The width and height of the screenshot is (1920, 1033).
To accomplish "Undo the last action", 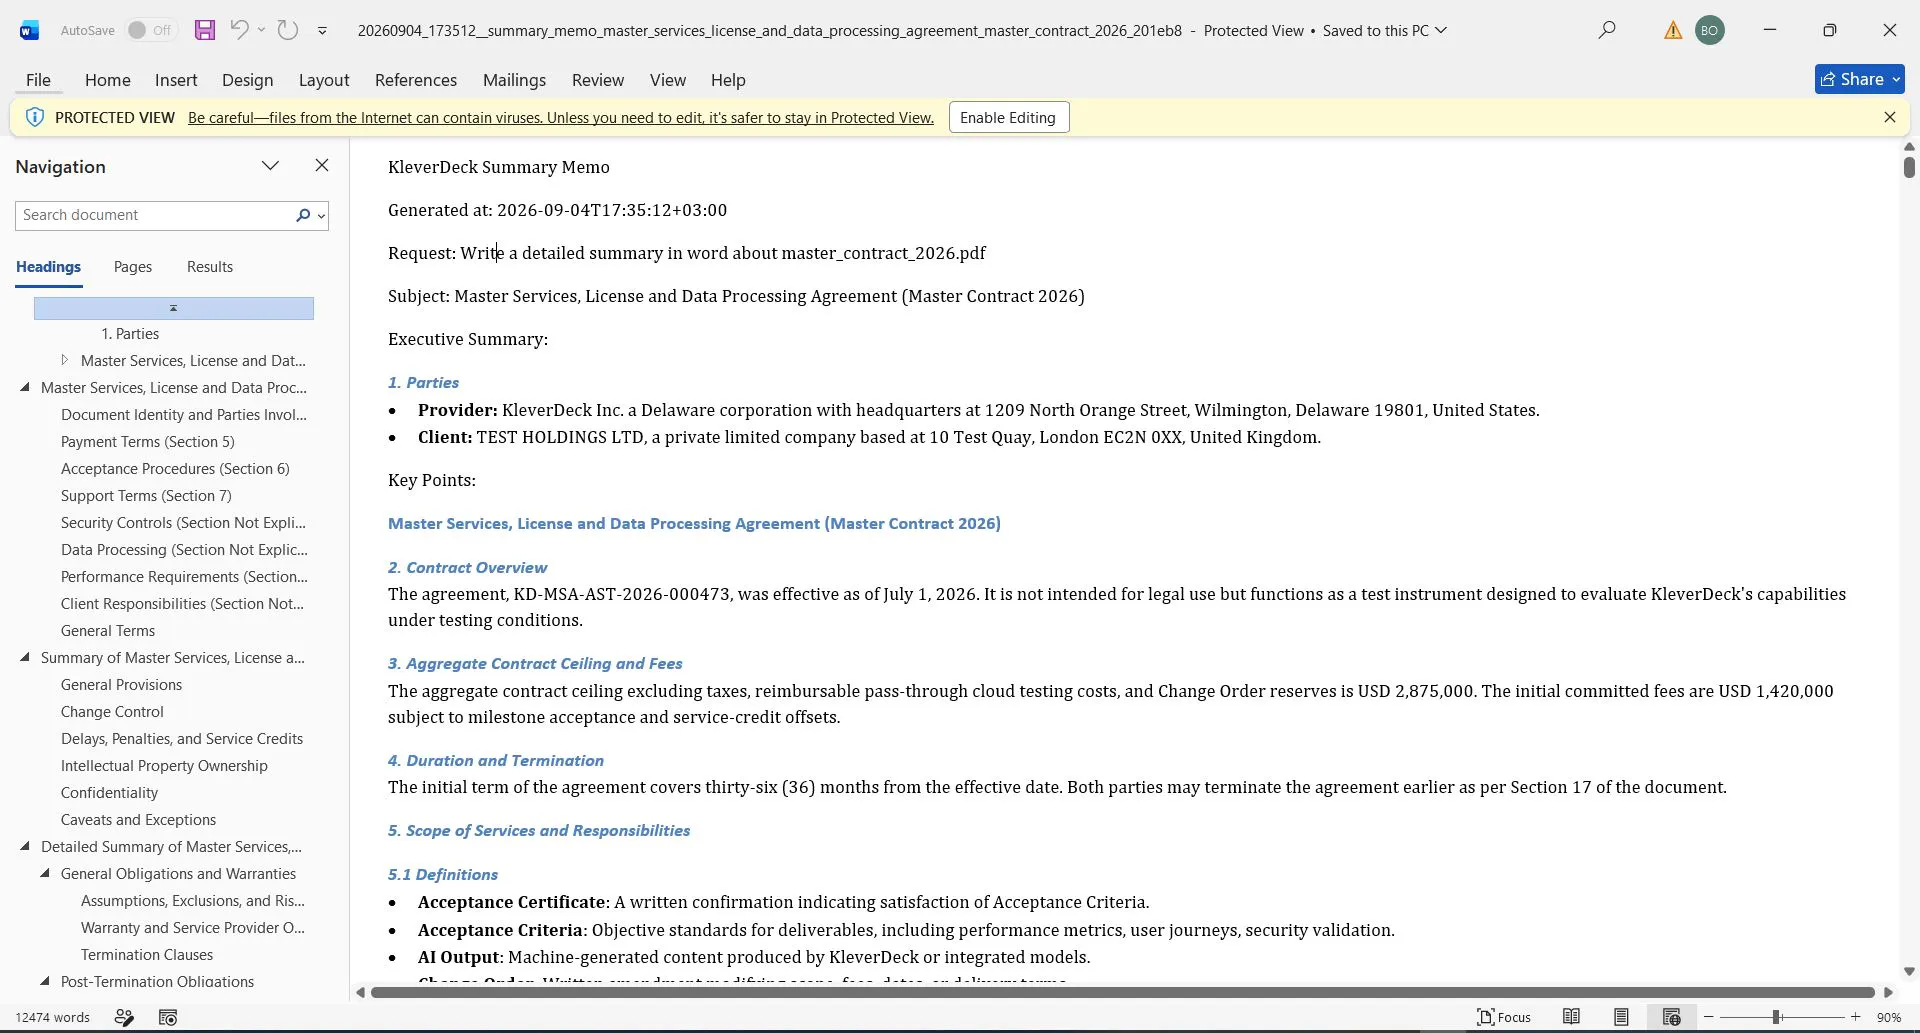I will (x=239, y=30).
